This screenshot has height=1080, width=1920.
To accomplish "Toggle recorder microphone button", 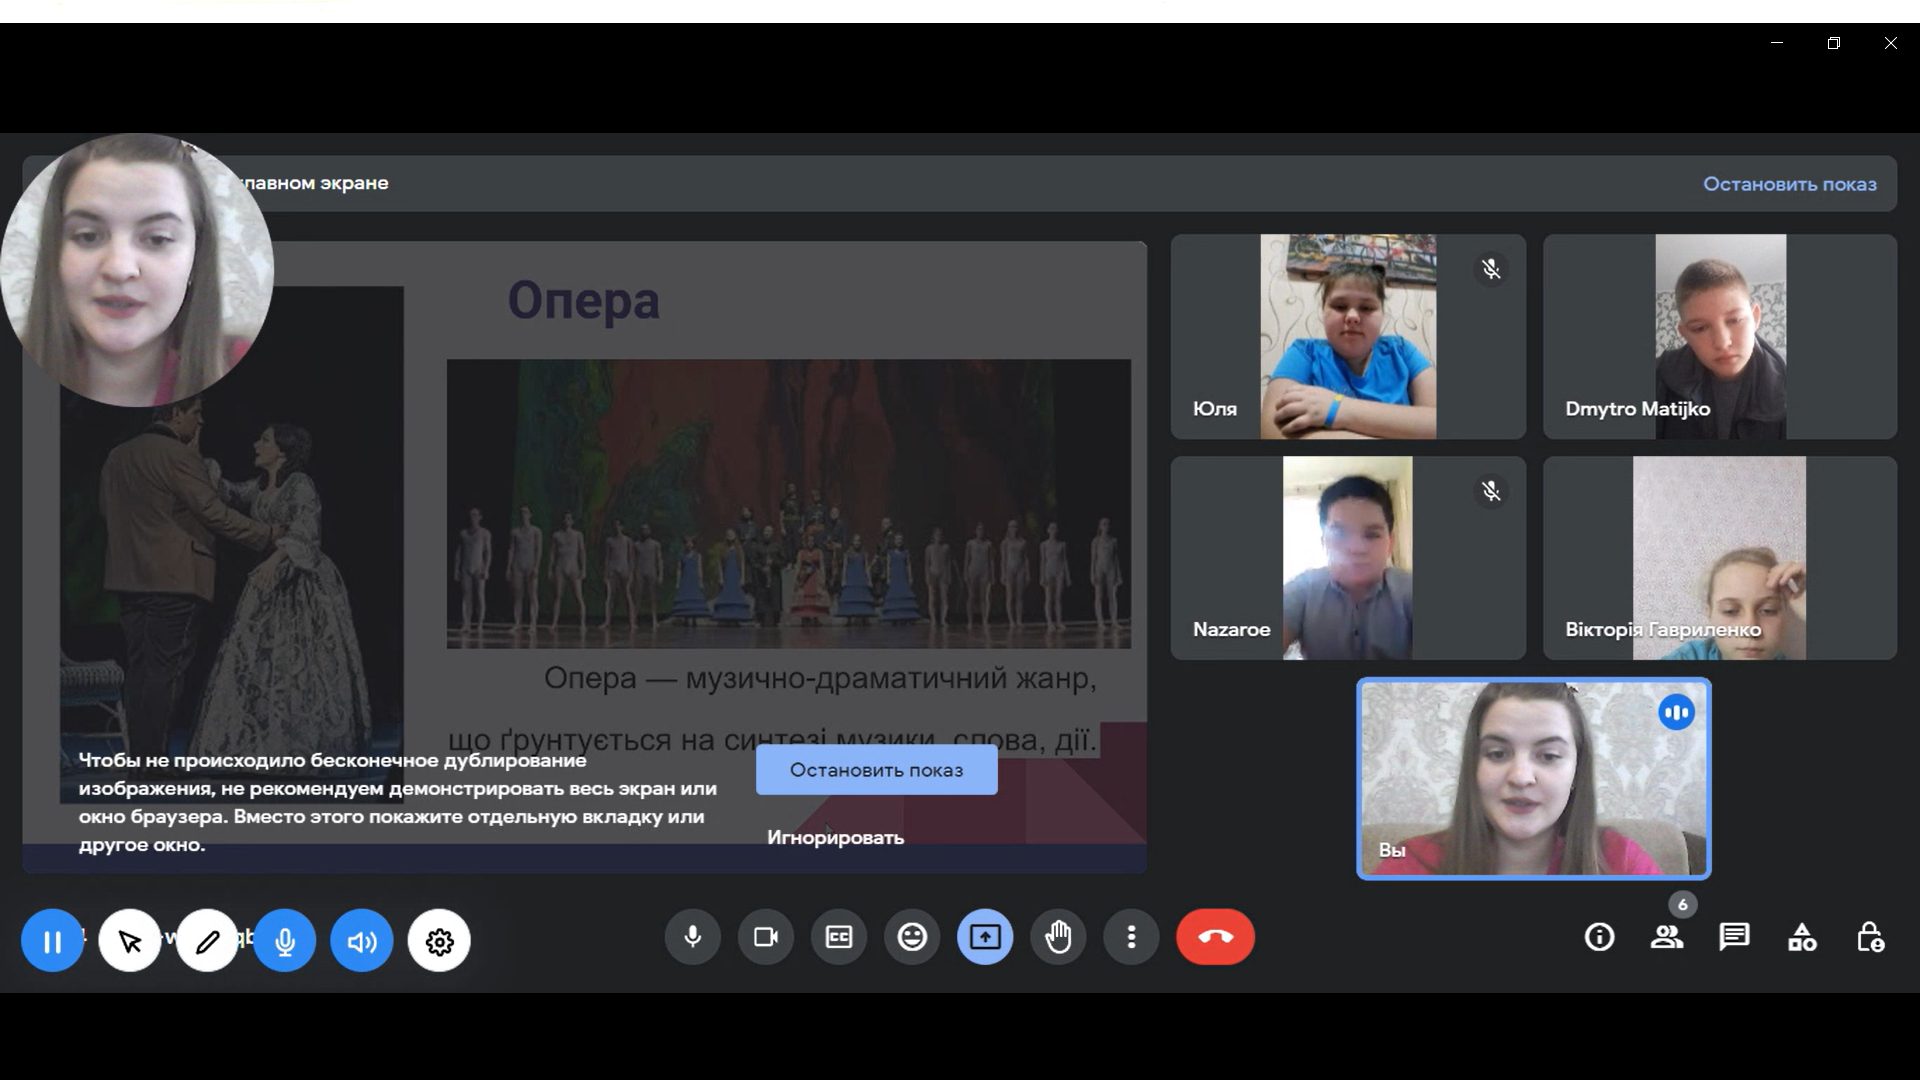I will (x=285, y=941).
